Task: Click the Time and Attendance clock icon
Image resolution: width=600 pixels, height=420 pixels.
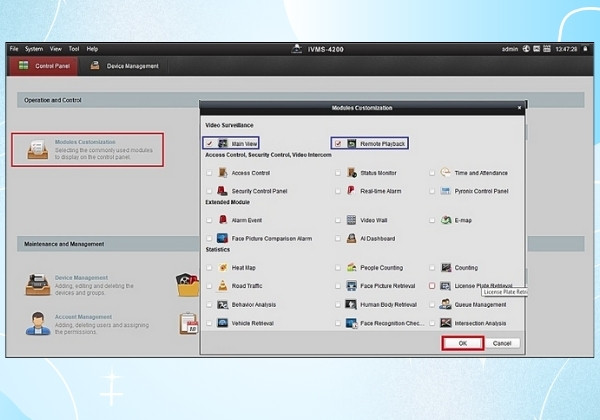Action: coord(445,173)
